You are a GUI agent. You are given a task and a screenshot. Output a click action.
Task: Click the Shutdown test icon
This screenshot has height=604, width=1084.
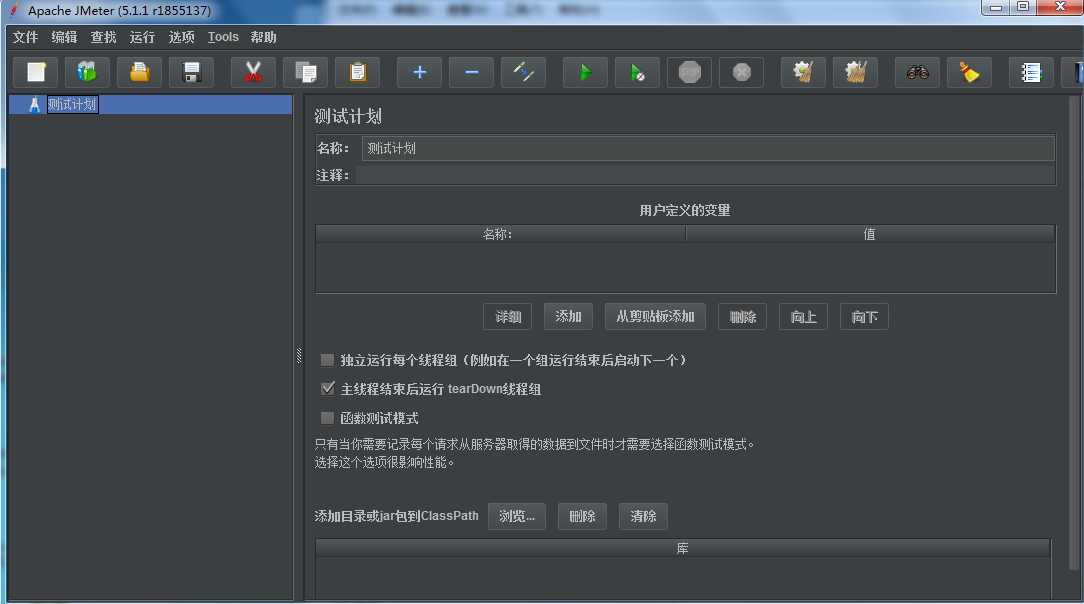tap(742, 72)
